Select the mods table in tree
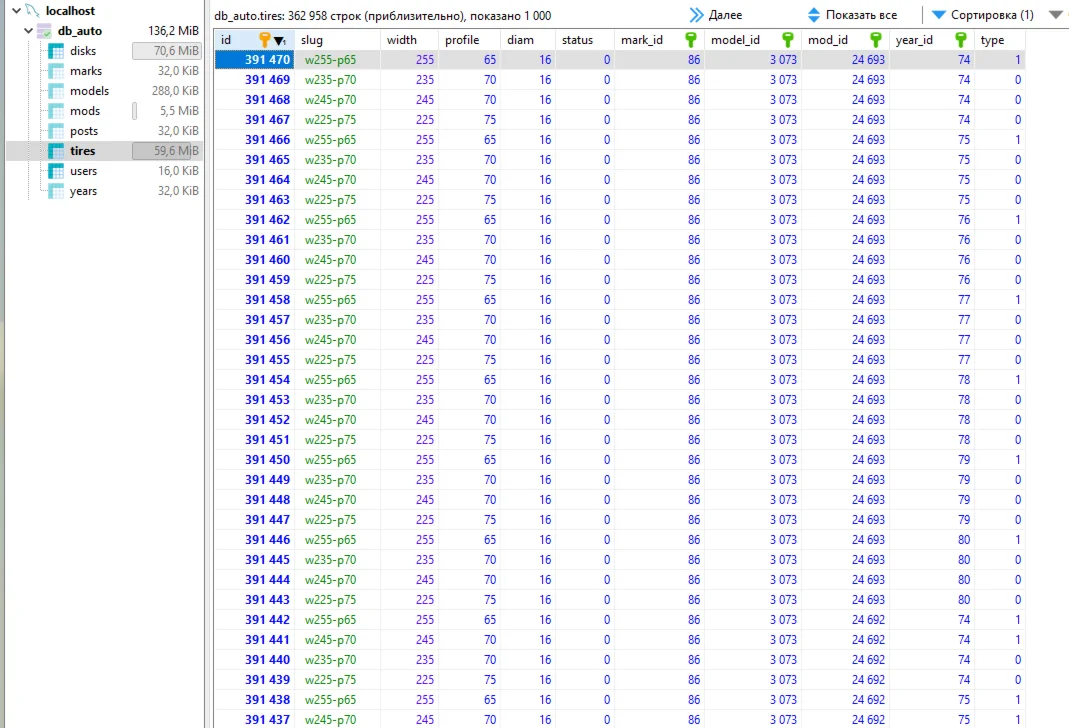 (85, 111)
